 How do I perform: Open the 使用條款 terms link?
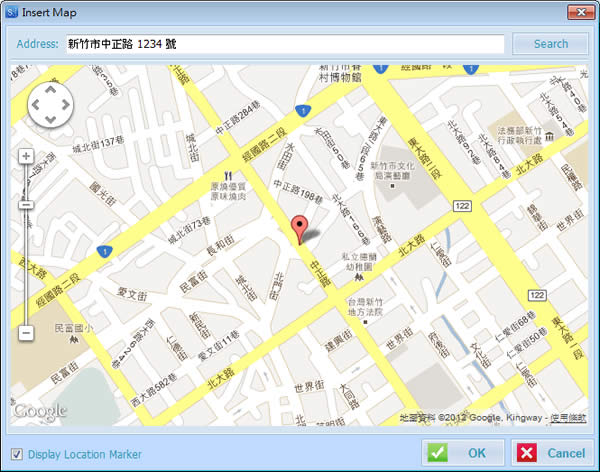tap(568, 418)
